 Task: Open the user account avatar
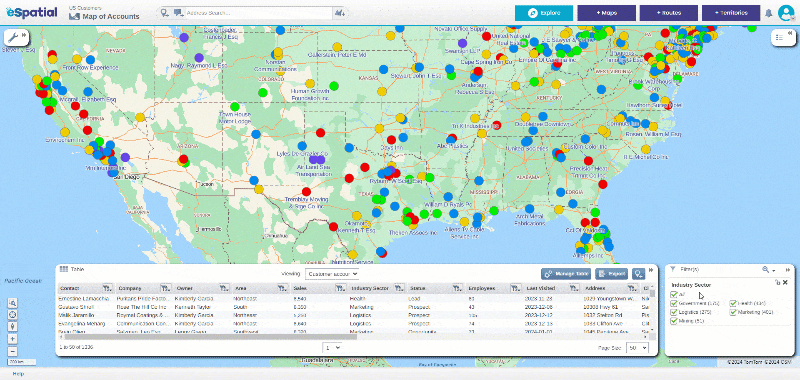[x=785, y=13]
